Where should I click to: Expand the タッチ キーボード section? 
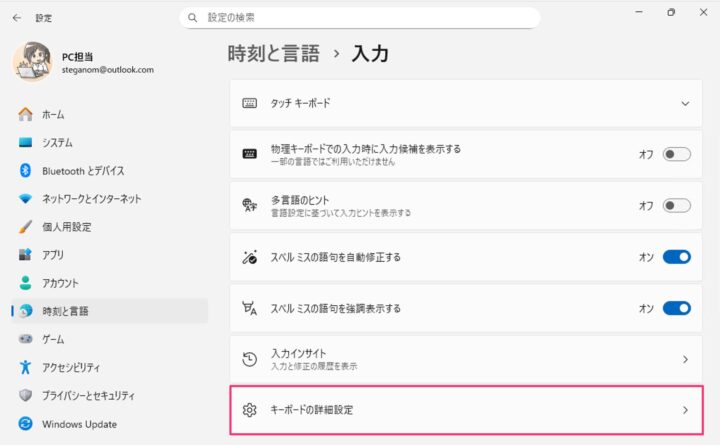[685, 103]
